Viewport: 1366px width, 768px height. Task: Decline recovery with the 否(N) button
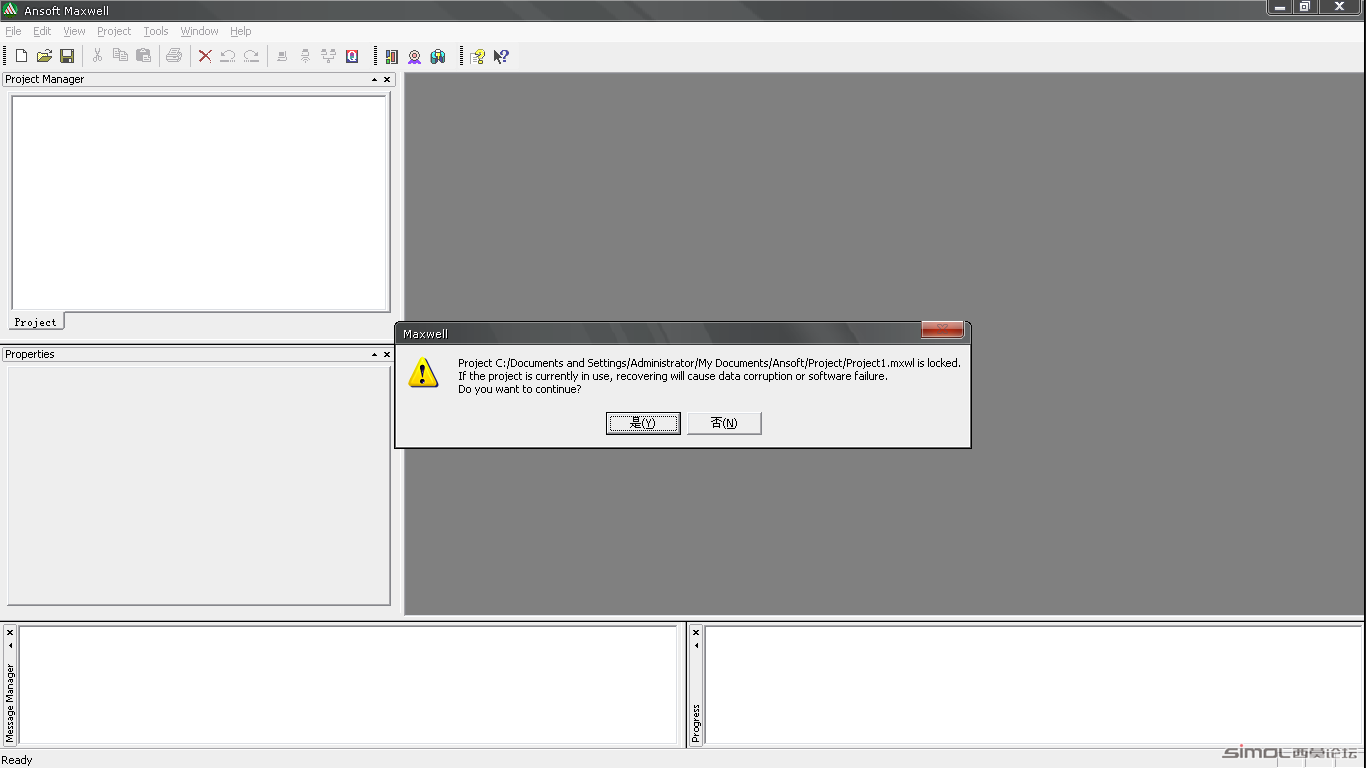click(x=724, y=423)
